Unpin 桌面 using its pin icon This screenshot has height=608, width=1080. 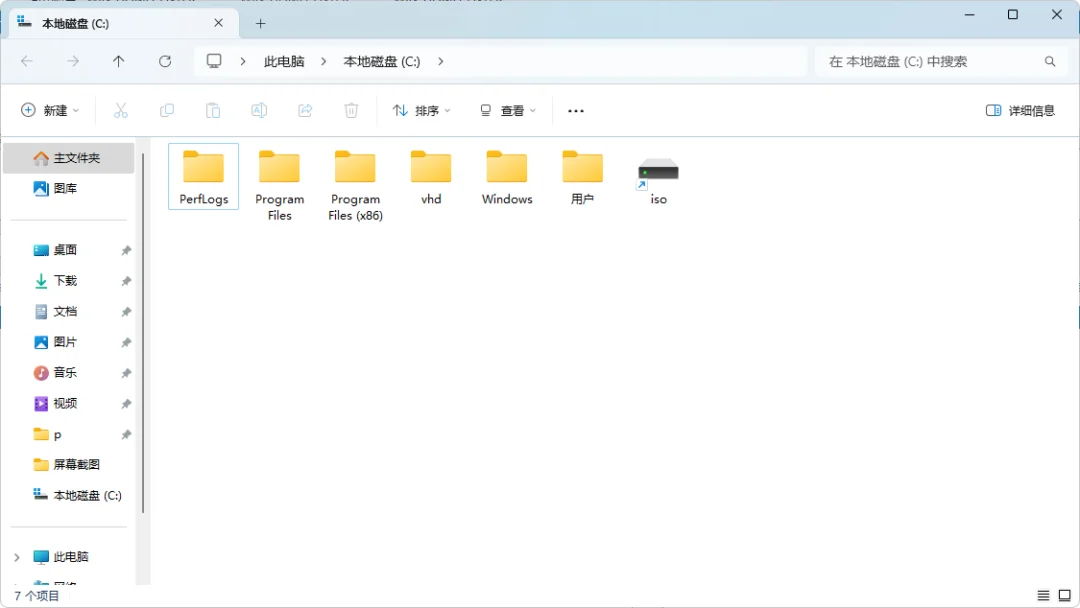pyautogui.click(x=126, y=250)
